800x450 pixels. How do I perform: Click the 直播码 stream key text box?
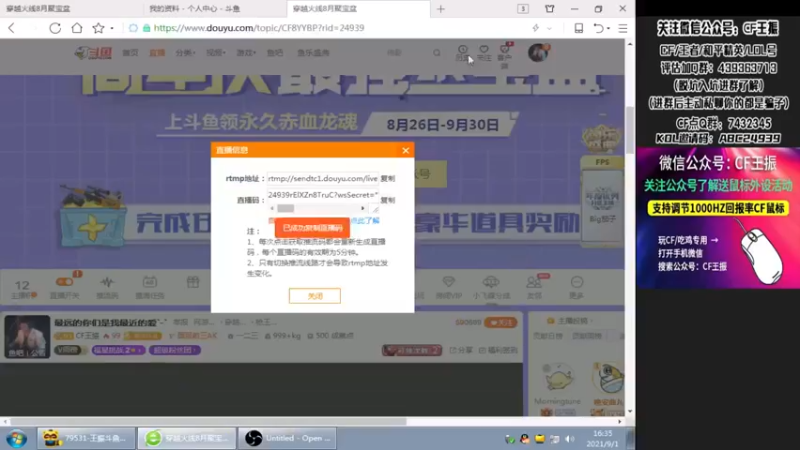[x=322, y=195]
